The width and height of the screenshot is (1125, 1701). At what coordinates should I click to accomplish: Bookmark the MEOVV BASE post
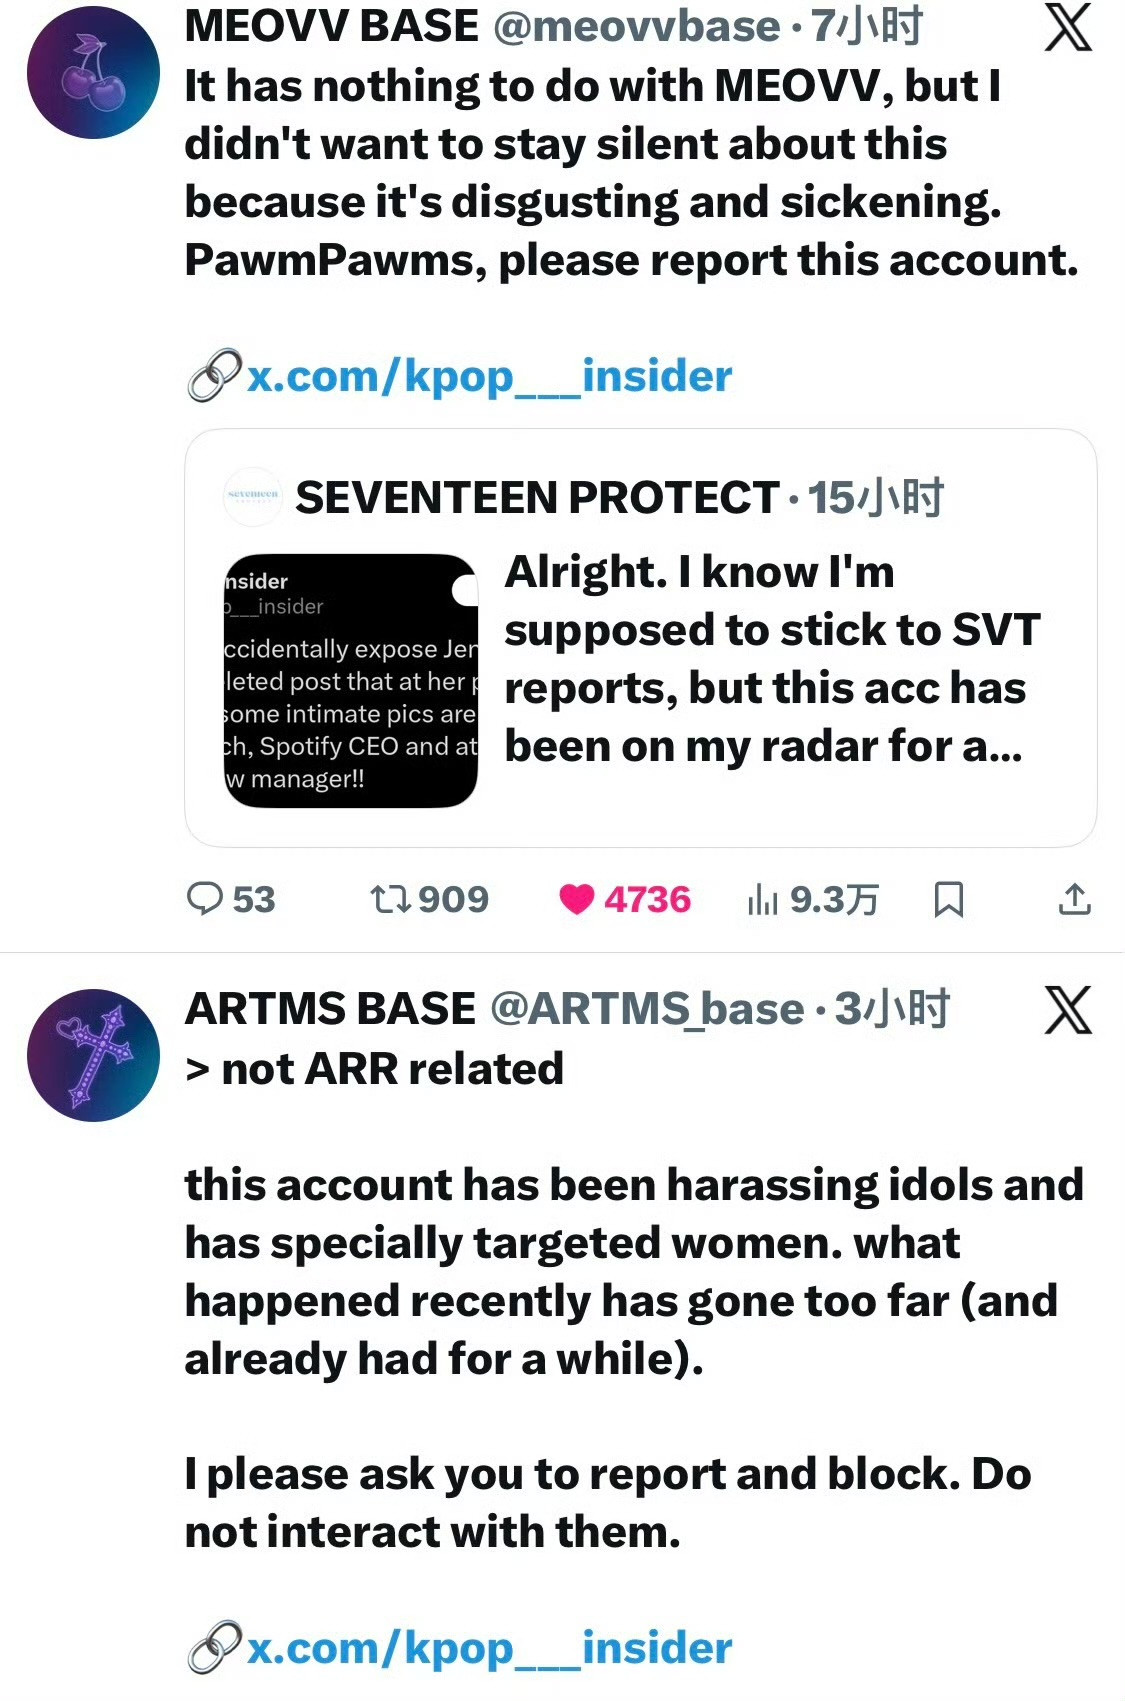[948, 899]
